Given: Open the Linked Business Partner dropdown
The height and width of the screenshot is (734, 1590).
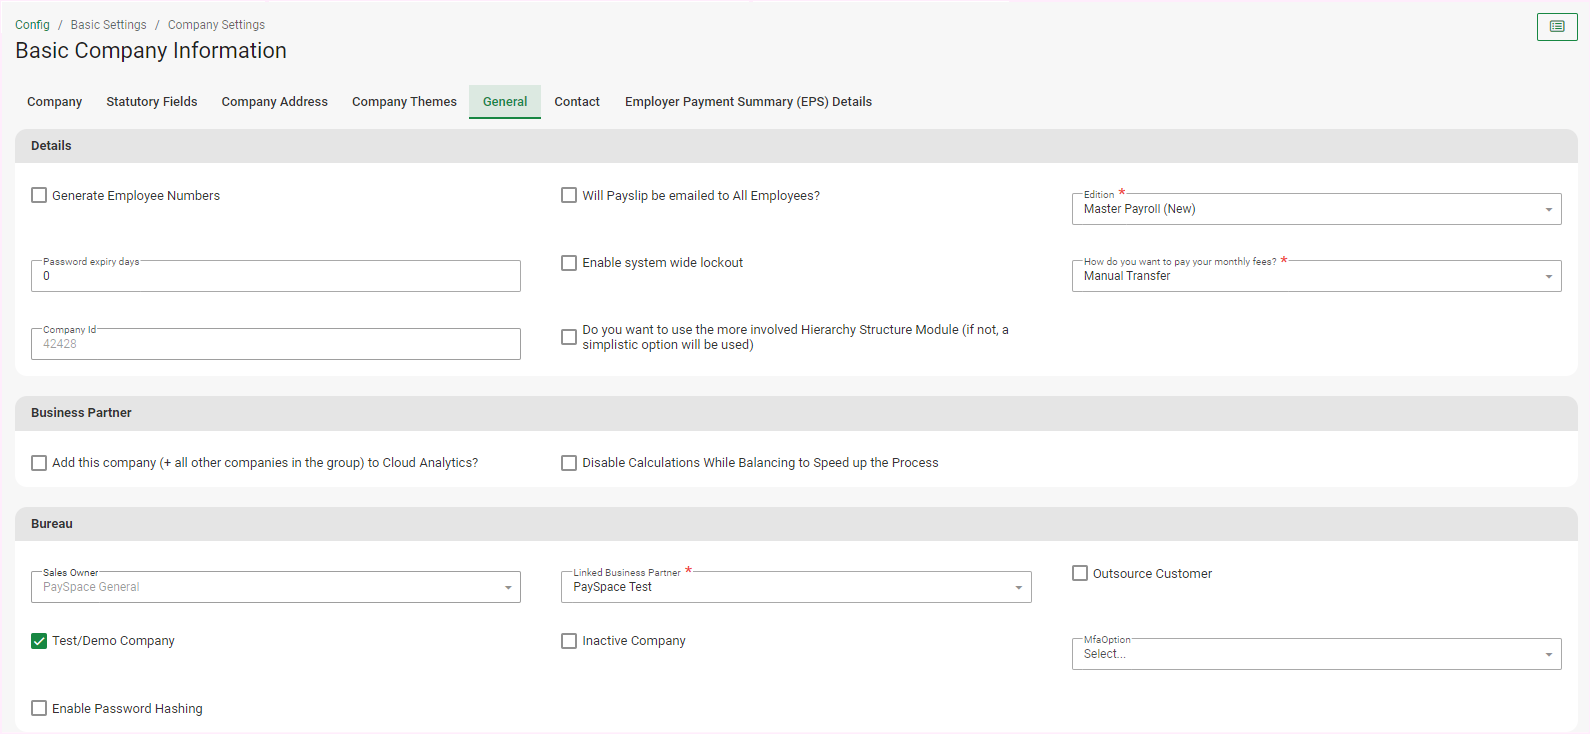Looking at the screenshot, I should tap(795, 587).
